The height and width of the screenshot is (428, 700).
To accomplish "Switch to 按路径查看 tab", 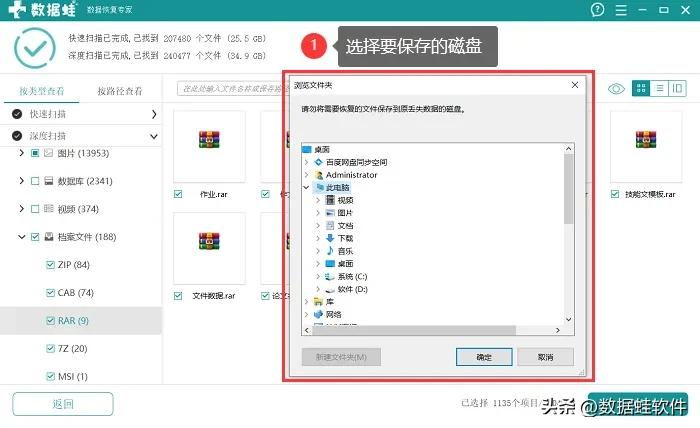I will pyautogui.click(x=119, y=91).
